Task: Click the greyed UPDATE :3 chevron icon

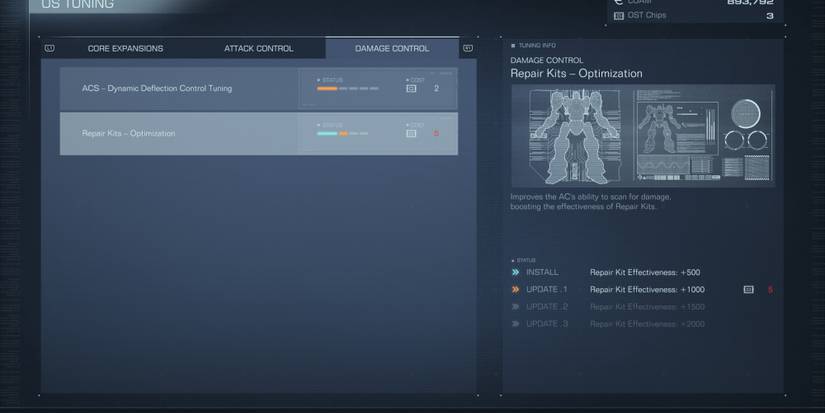Action: [516, 324]
